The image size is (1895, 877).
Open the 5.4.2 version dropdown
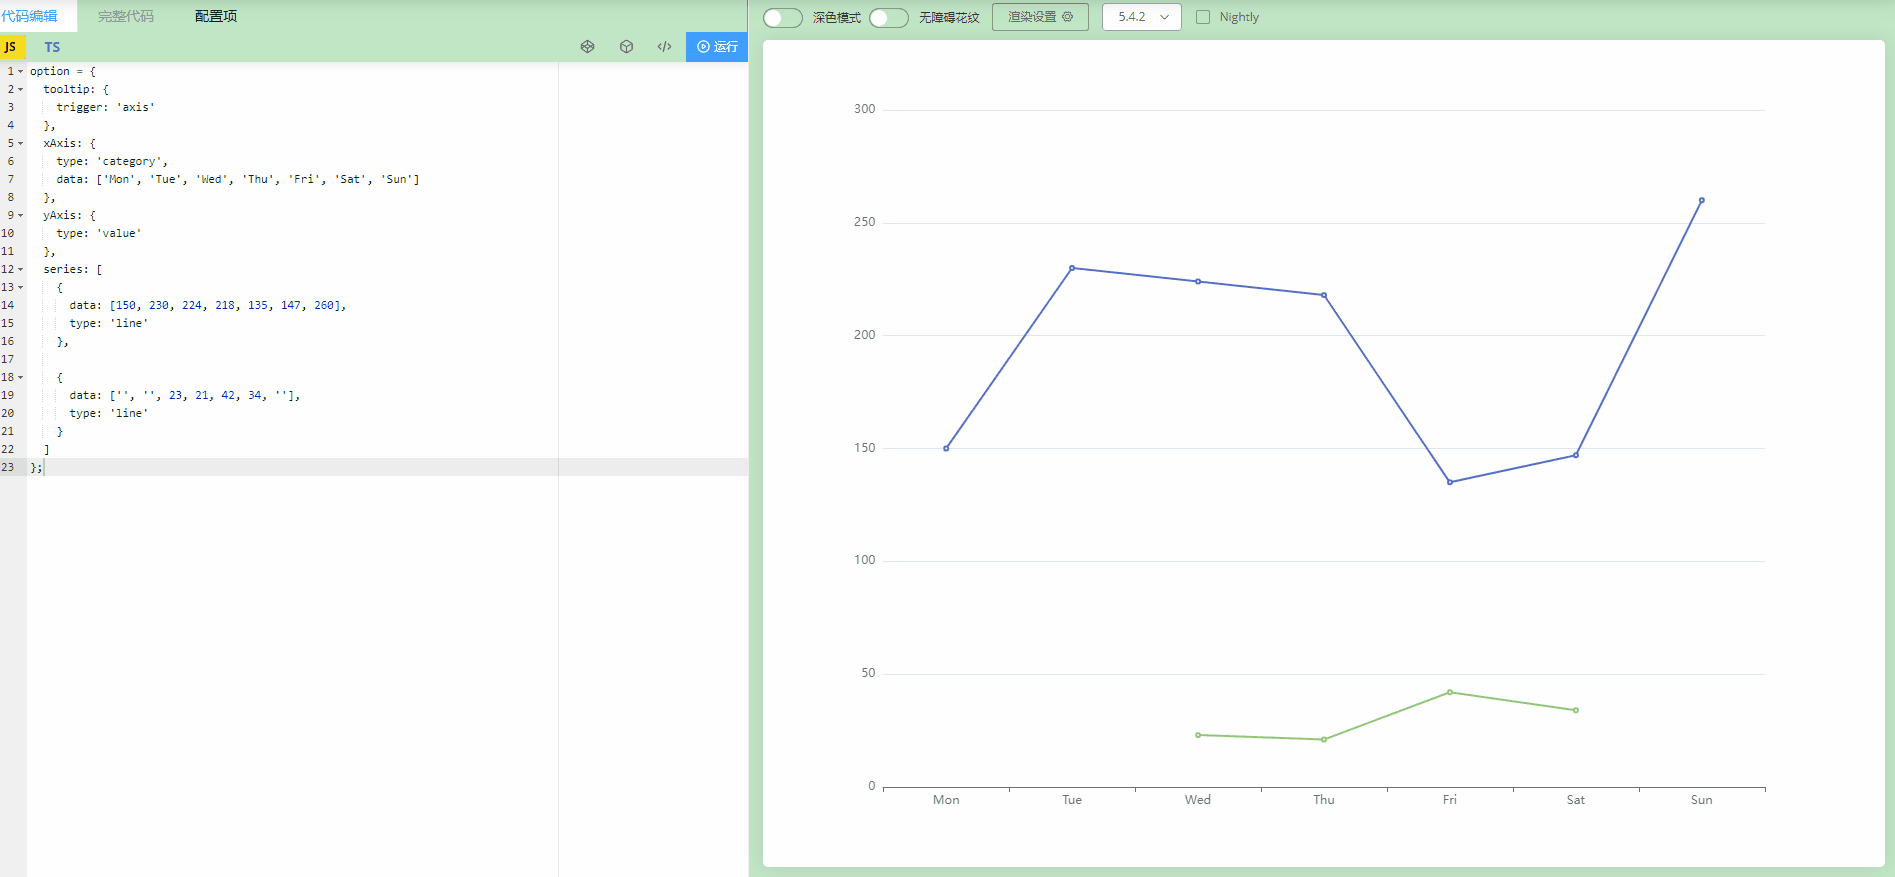(1141, 17)
